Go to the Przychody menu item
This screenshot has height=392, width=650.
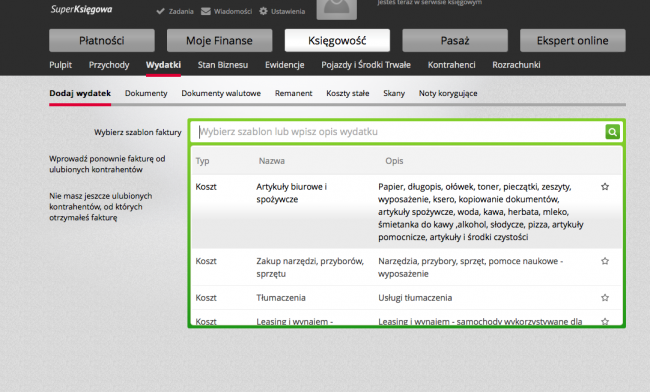pos(109,65)
